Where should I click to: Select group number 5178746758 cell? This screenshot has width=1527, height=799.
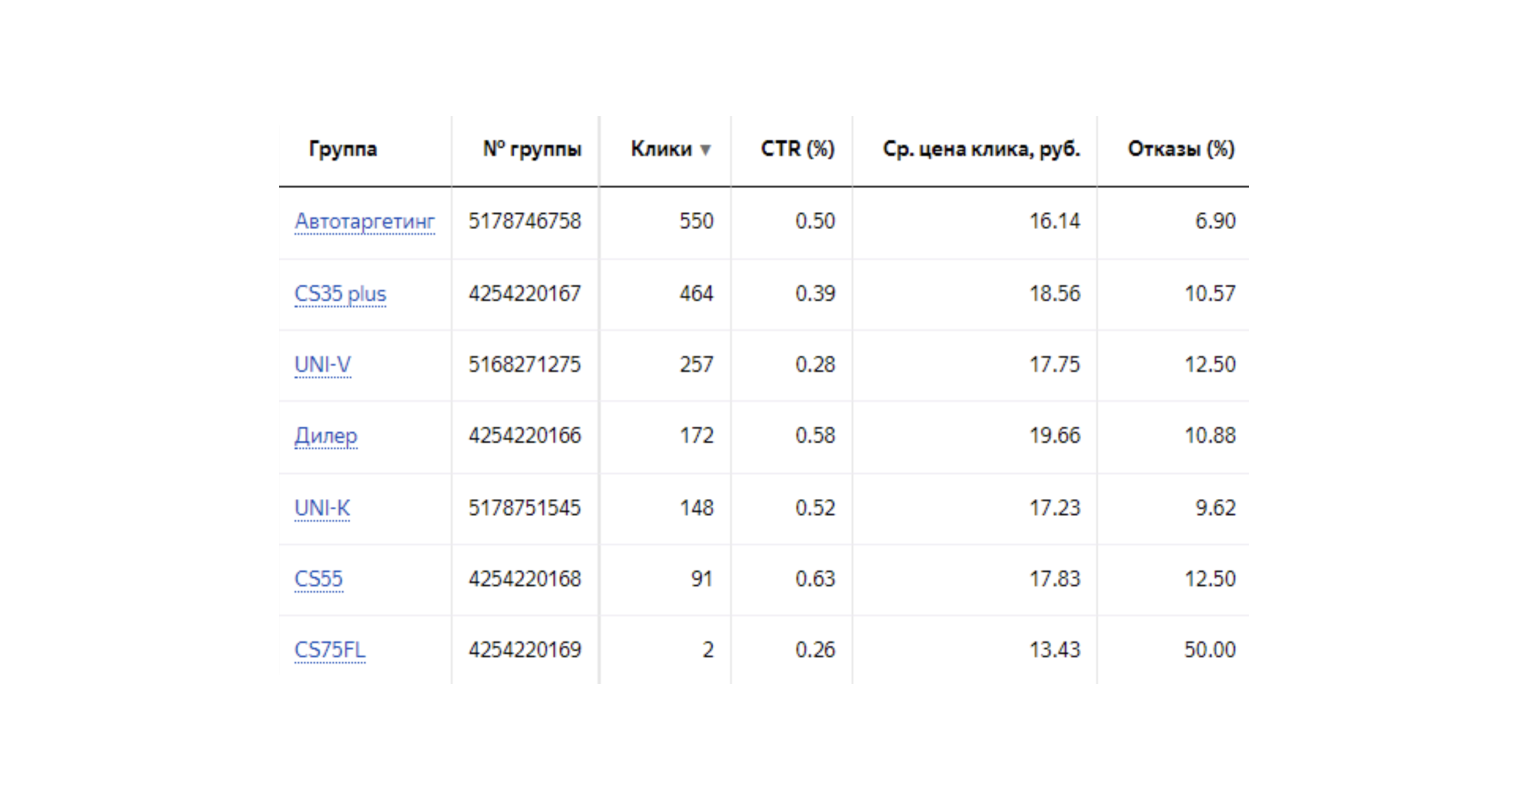(x=524, y=221)
